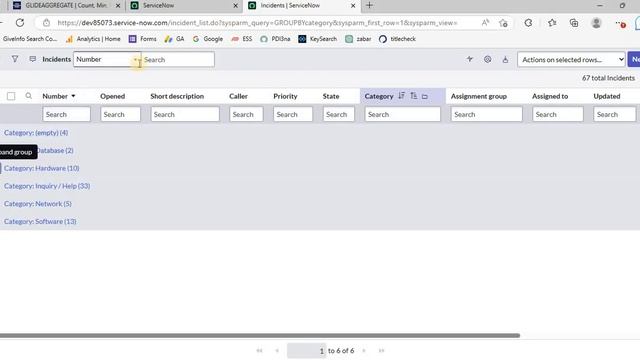The width and height of the screenshot is (640, 360).
Task: Open the browser profile avatar
Action: (x=596, y=23)
